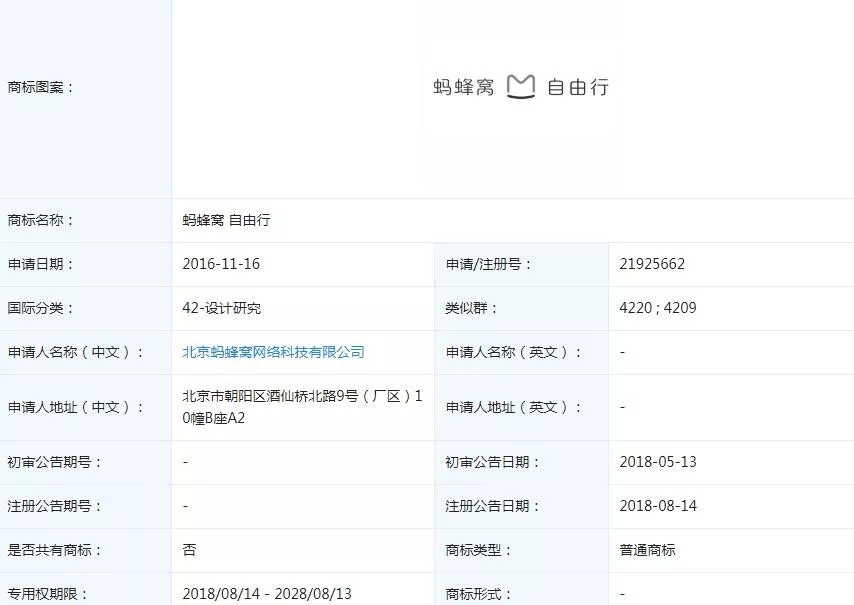Click the similar group value 4220;4209
This screenshot has width=854, height=605.
click(x=650, y=308)
